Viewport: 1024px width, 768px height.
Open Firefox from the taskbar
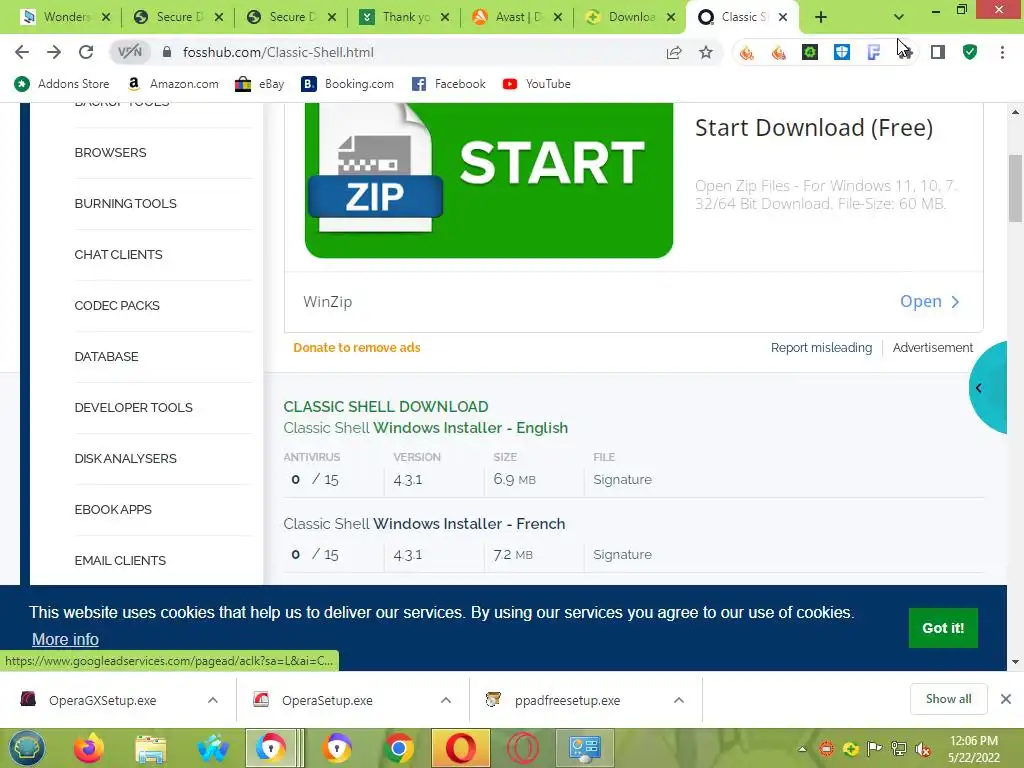pos(89,748)
